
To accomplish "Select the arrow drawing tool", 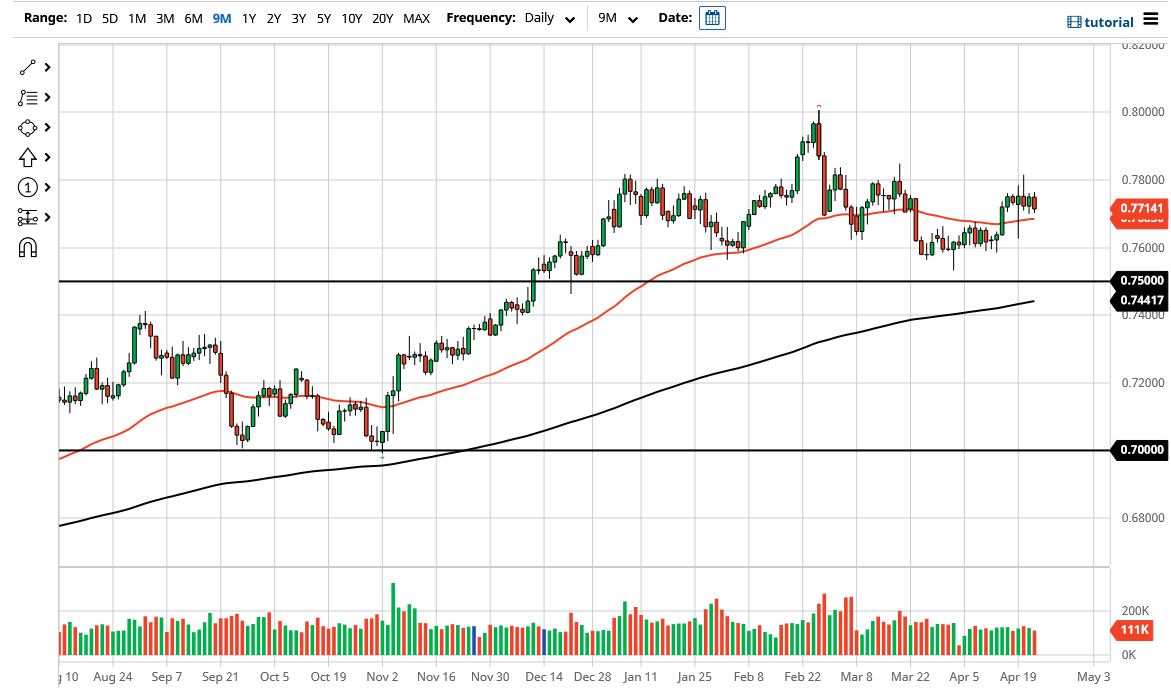I will [x=28, y=157].
